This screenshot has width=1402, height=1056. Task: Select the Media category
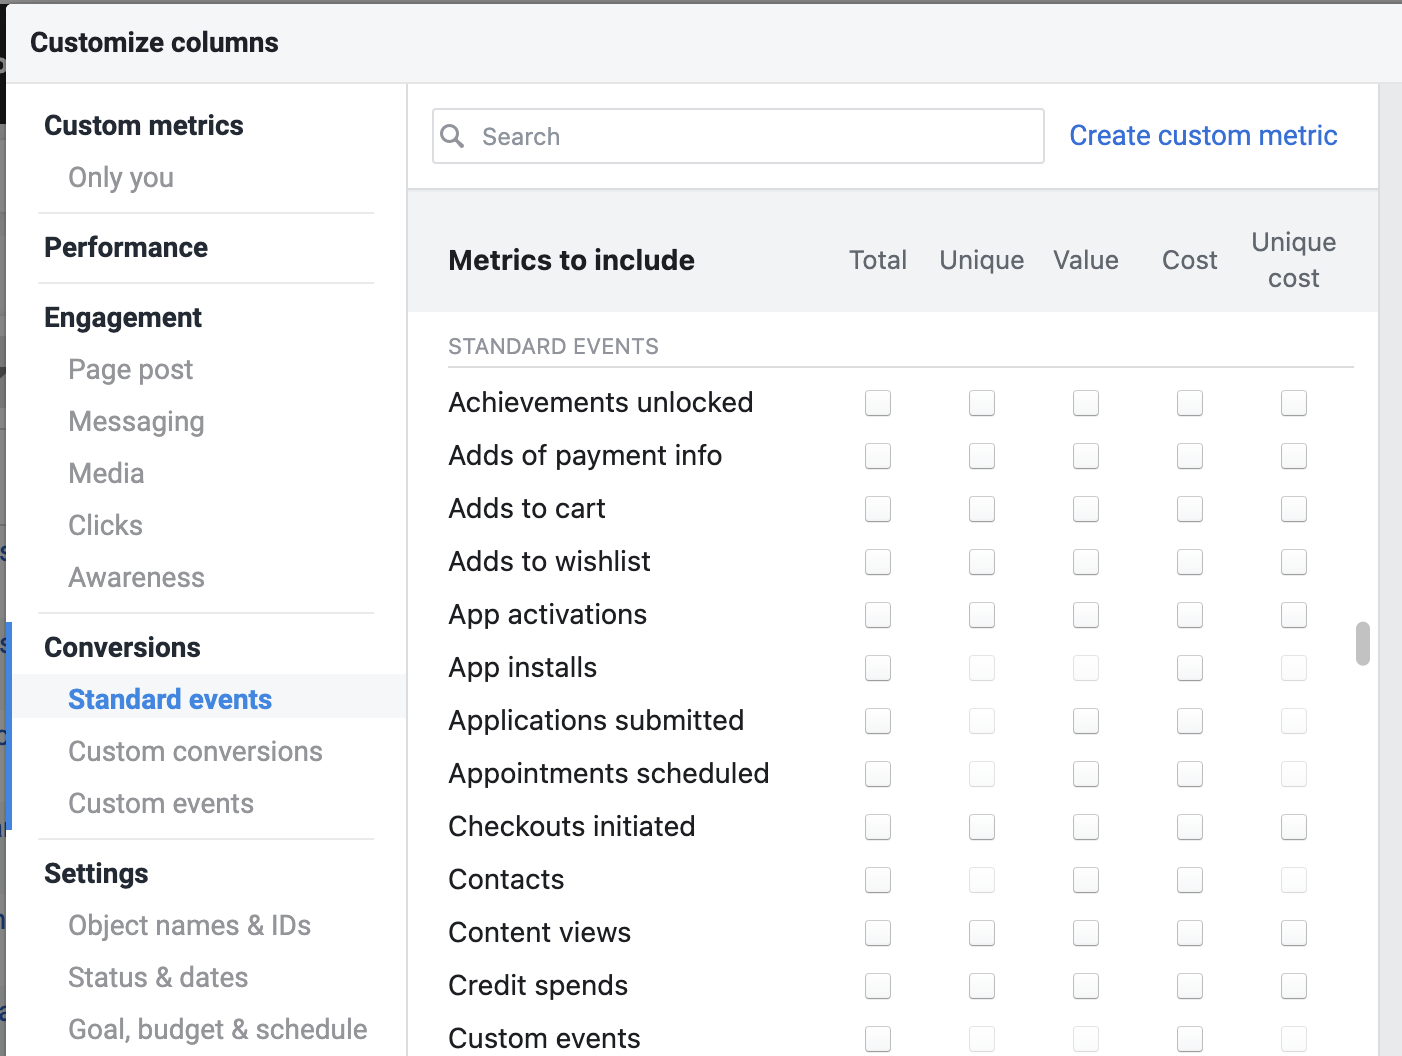[x=106, y=473]
